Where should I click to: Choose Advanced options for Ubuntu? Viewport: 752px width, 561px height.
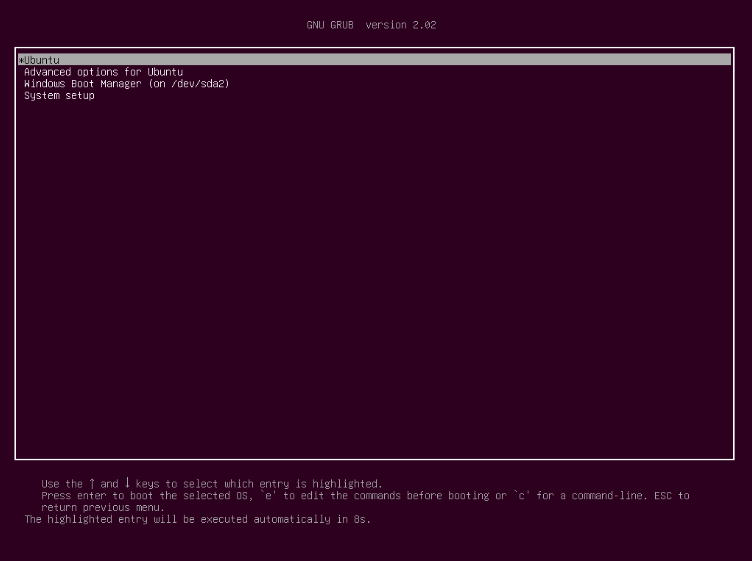tap(103, 72)
